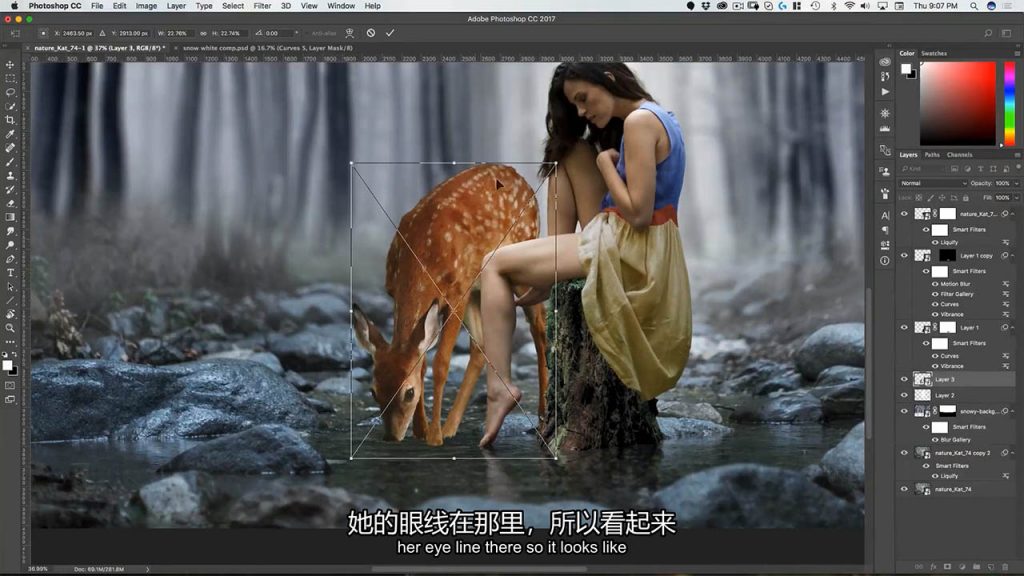Open the Photoshop CC application menu

[x=55, y=6]
